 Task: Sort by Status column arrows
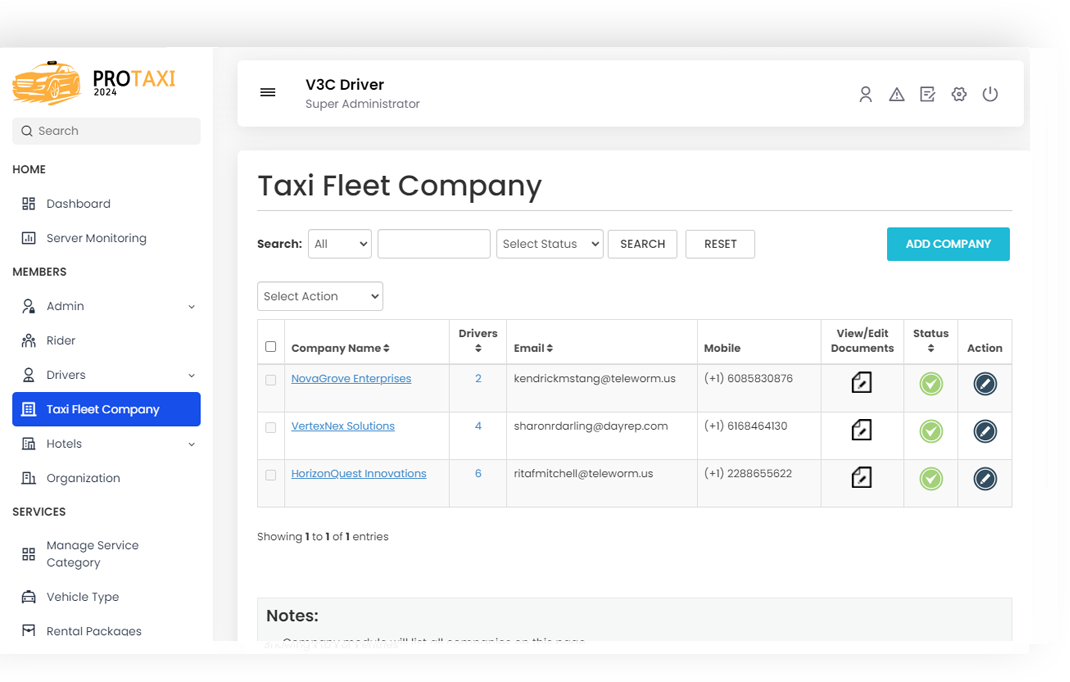[x=931, y=348]
